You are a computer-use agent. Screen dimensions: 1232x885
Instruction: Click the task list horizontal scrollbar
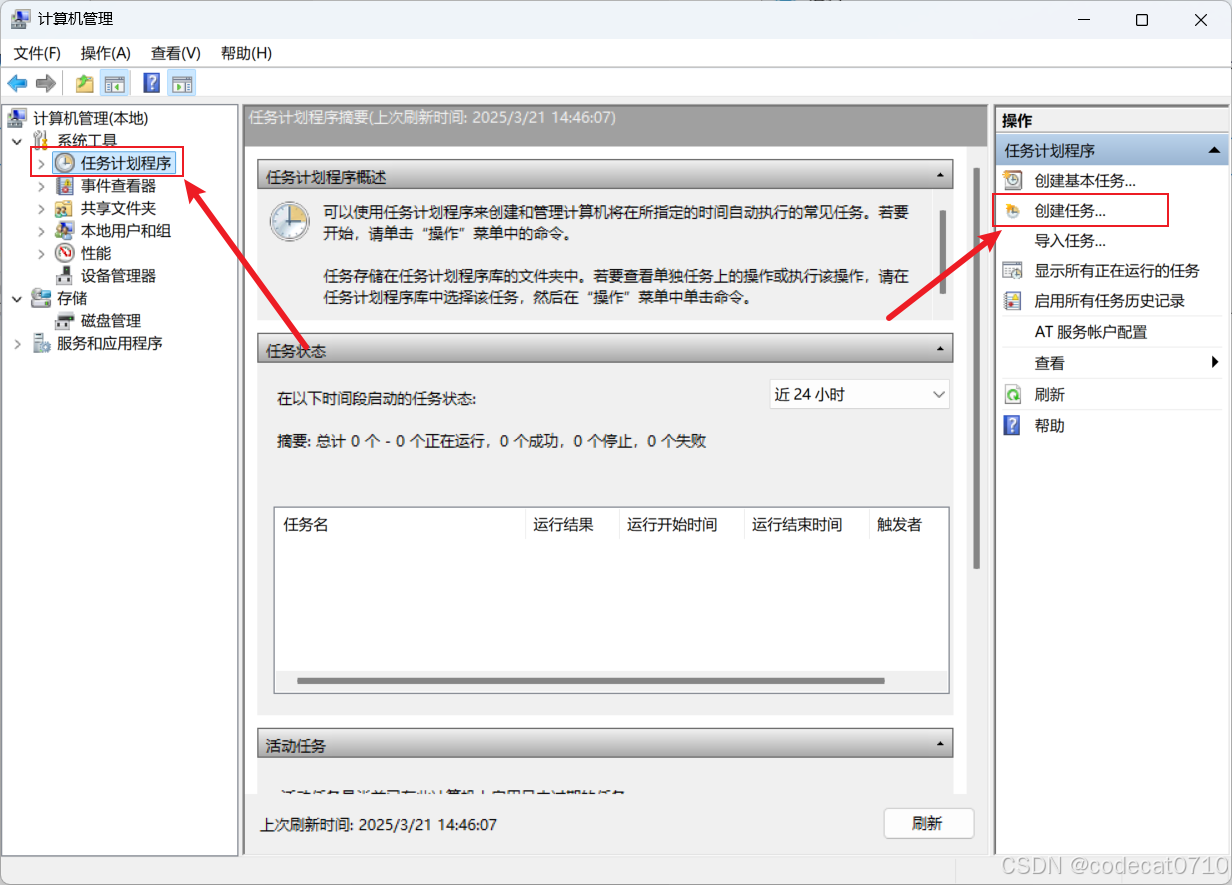click(x=591, y=681)
